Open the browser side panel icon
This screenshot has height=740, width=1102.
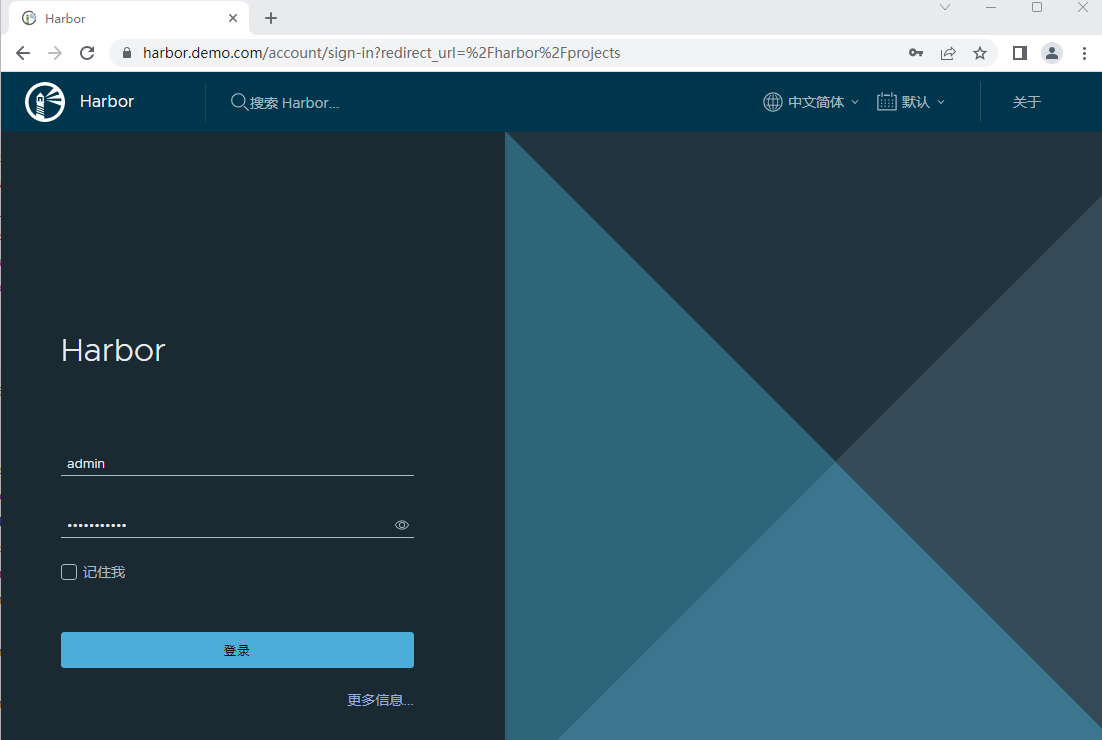point(1020,53)
